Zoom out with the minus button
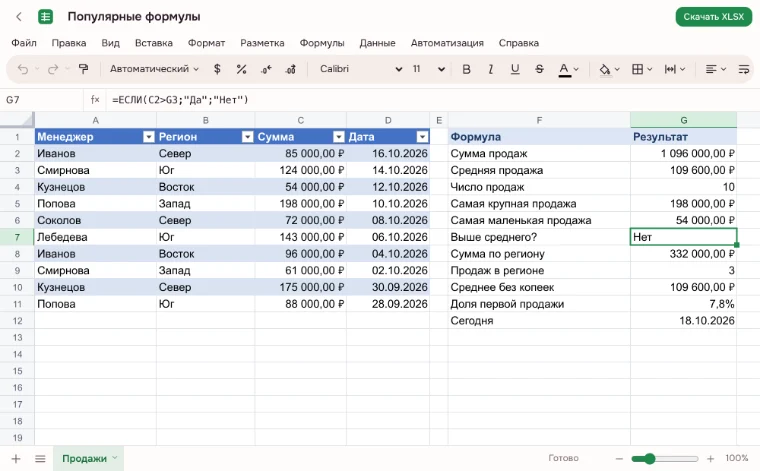Image resolution: width=760 pixels, height=471 pixels. [x=619, y=458]
